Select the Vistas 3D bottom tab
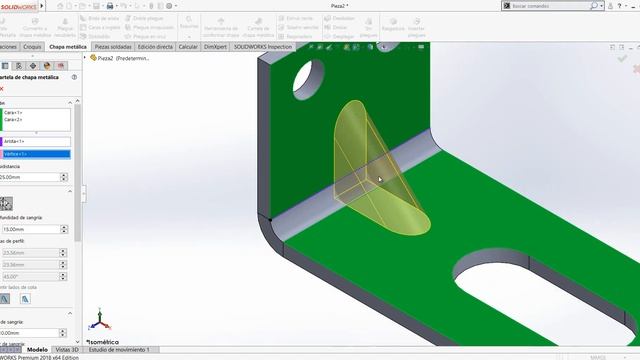The height and width of the screenshot is (360, 640). (67, 350)
